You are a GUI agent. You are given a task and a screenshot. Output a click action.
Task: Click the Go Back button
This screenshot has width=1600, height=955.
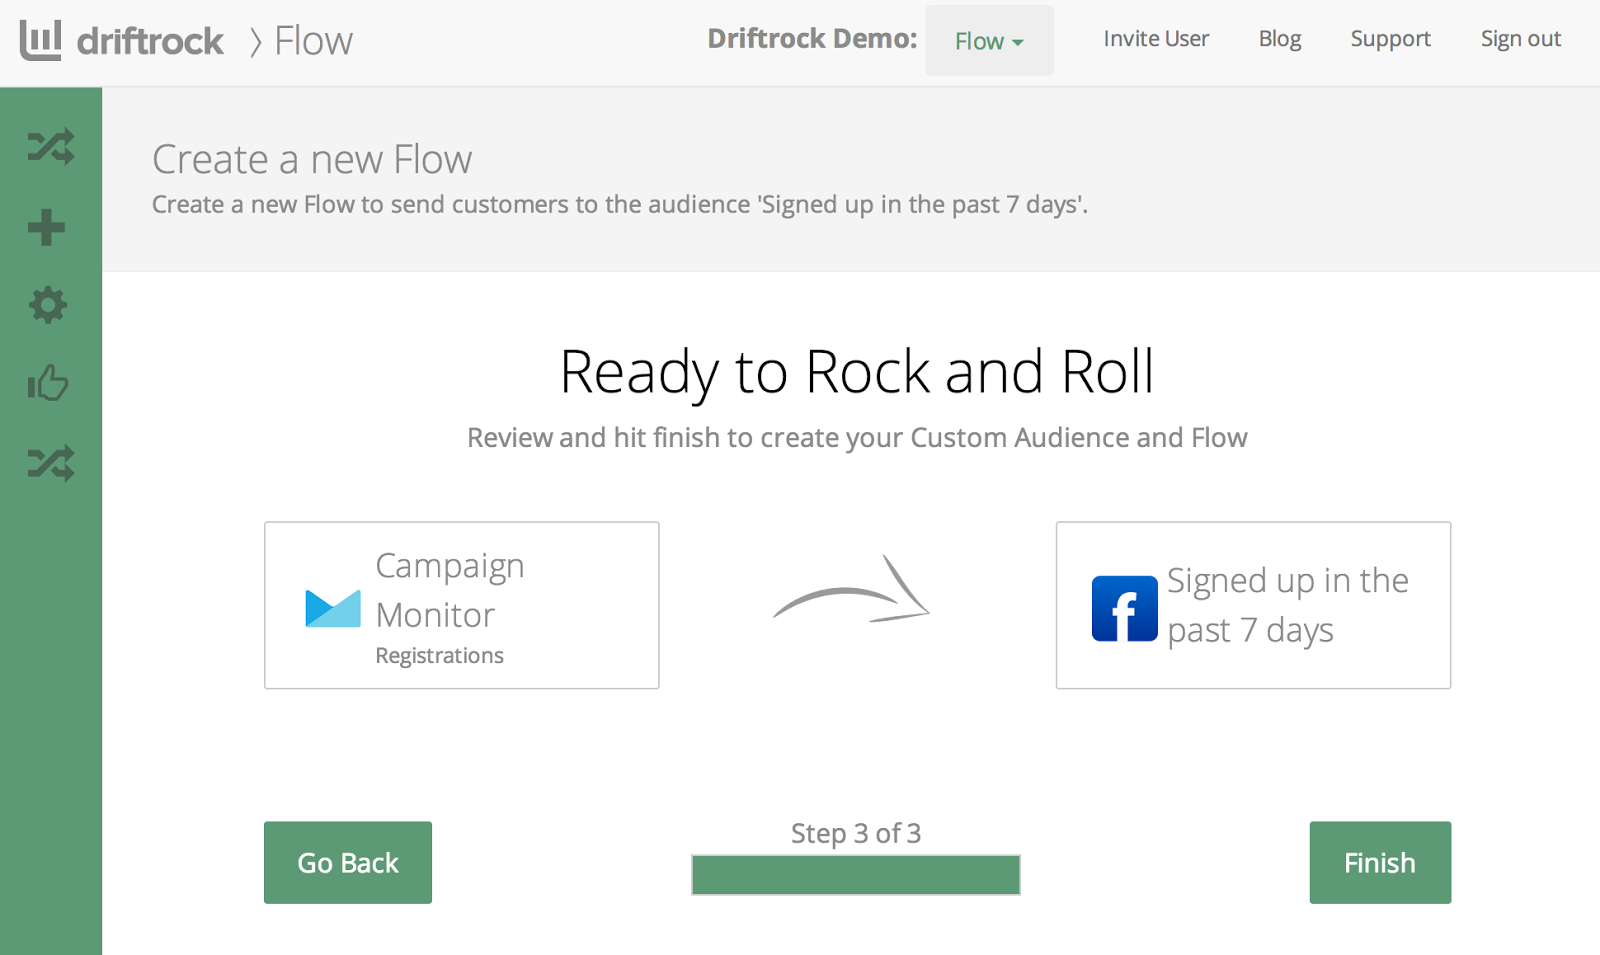(348, 863)
